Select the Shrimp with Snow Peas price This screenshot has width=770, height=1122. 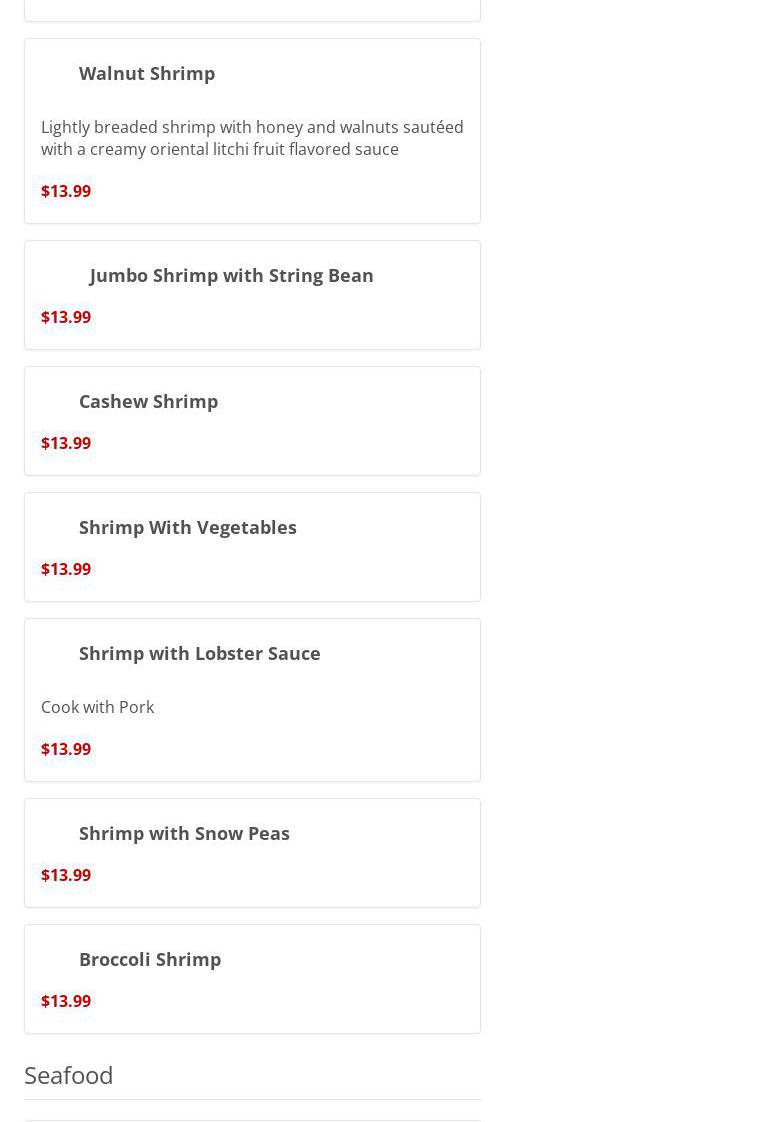[66, 875]
